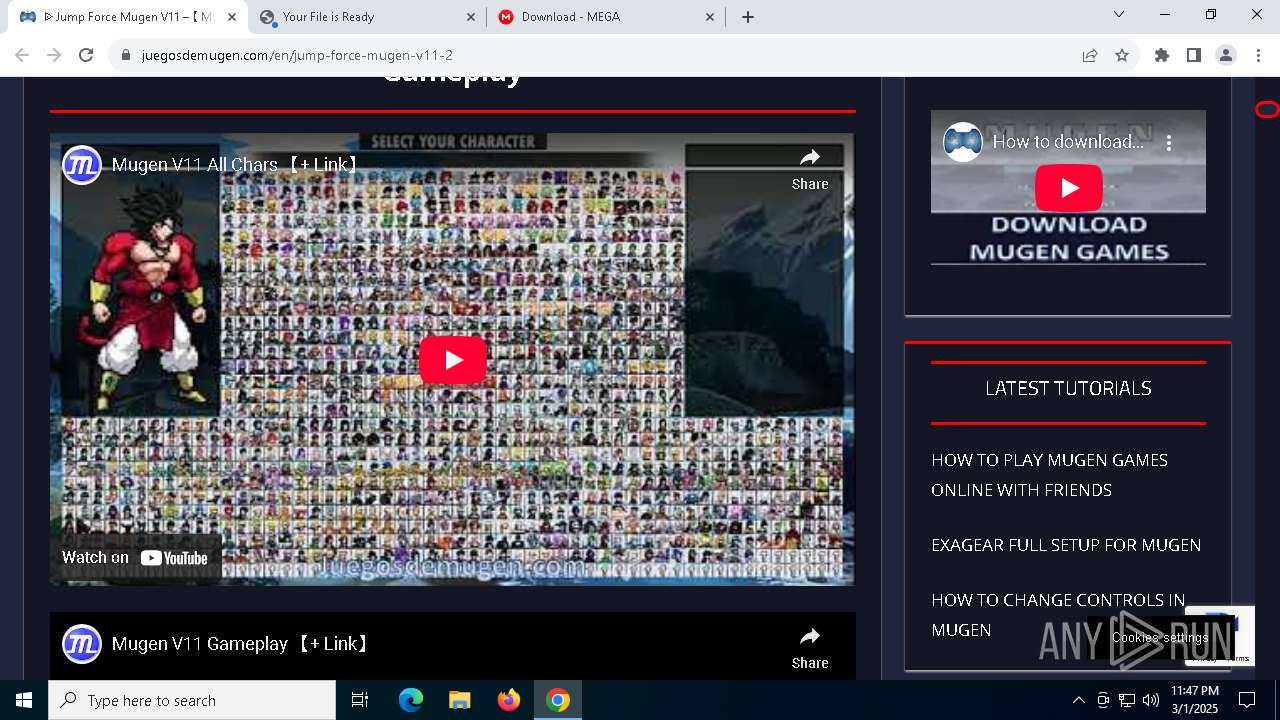Open the Chrome profile menu
The image size is (1280, 720).
[1226, 56]
